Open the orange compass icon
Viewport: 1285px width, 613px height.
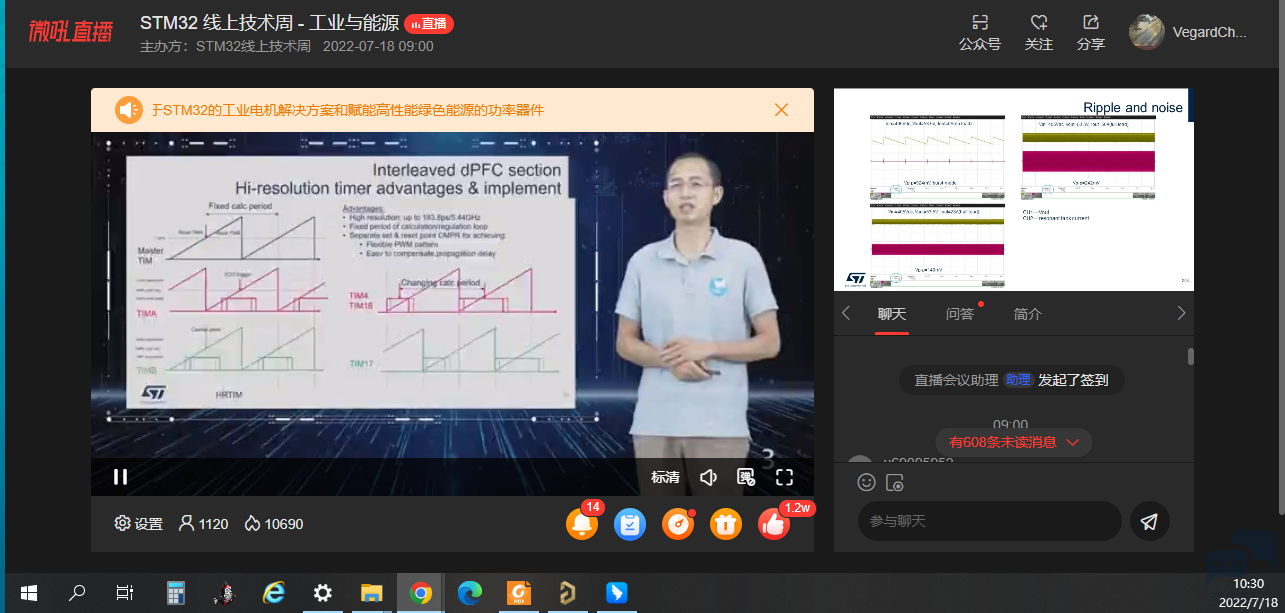pos(678,524)
